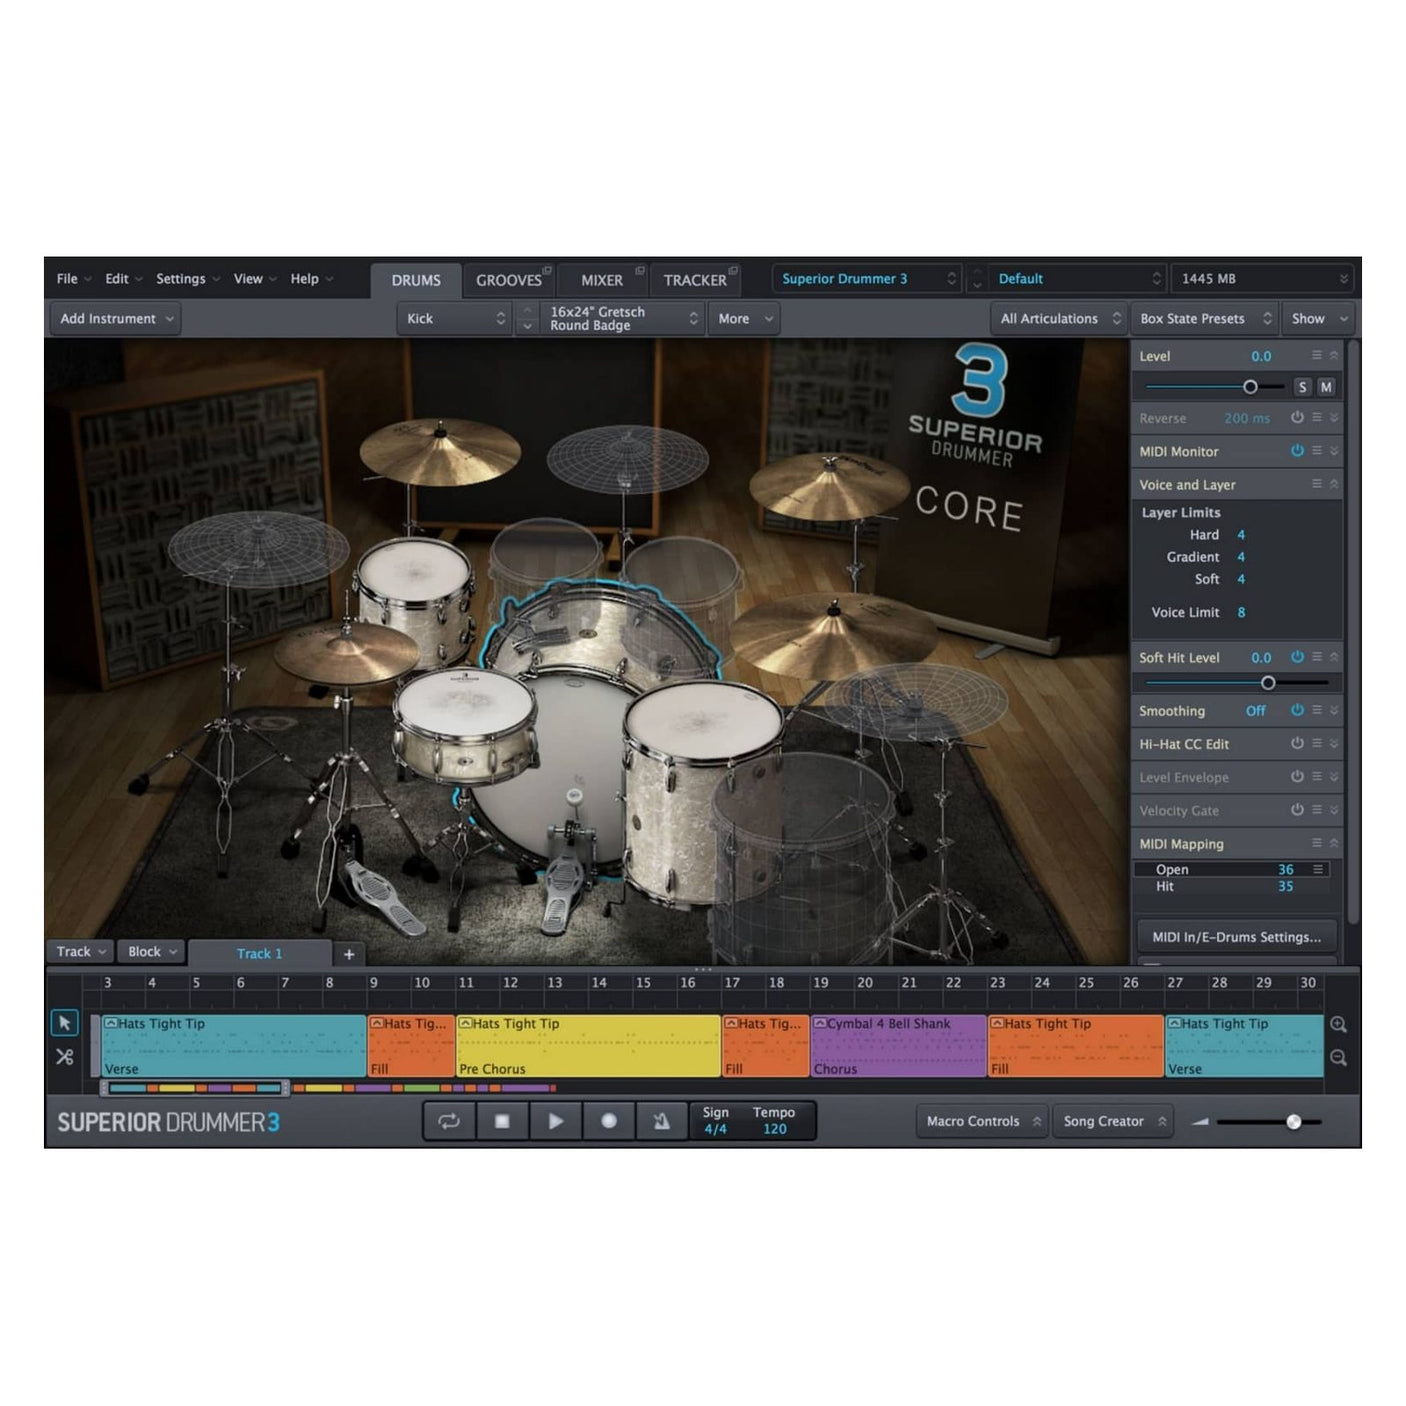
Task: Click the loop playback icon
Action: pos(449,1121)
